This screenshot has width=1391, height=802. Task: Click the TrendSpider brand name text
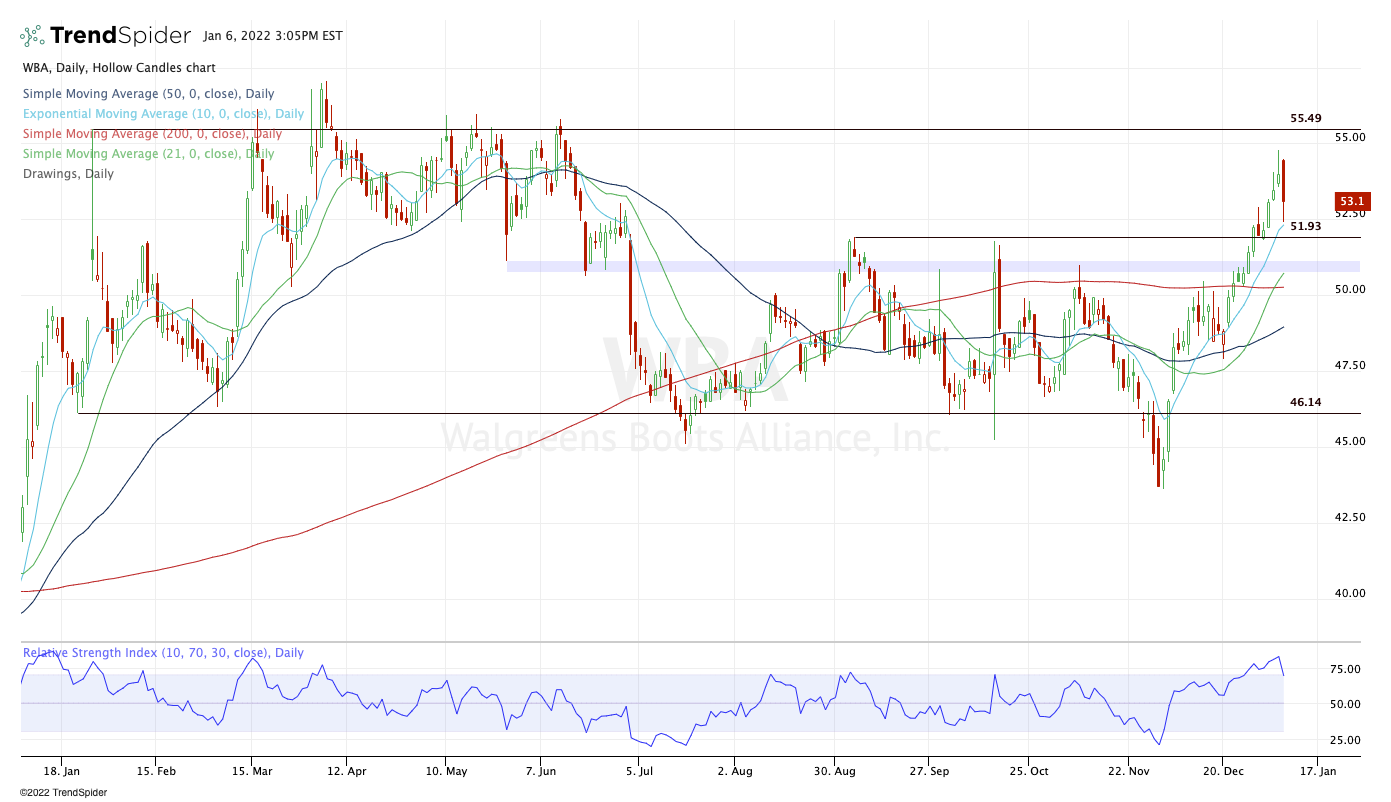pos(120,36)
